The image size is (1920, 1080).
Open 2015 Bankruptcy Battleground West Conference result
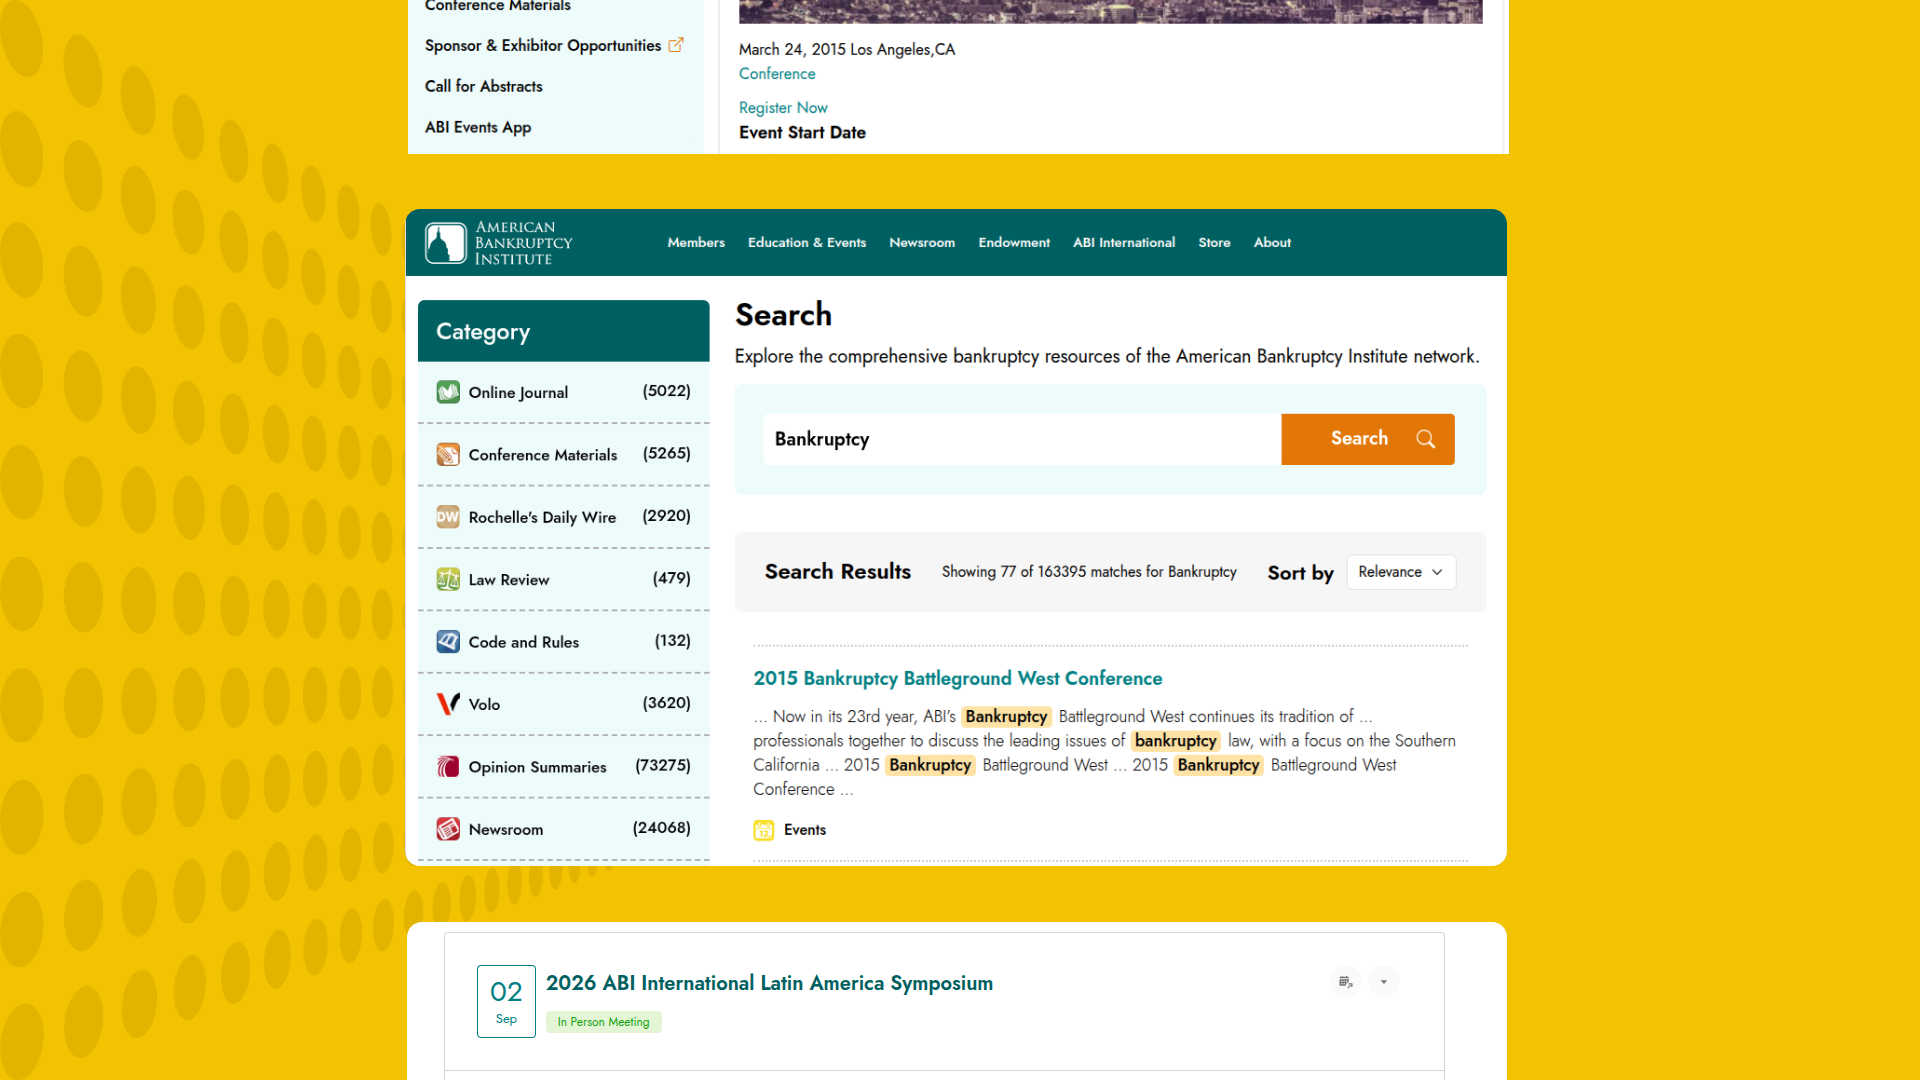point(958,679)
